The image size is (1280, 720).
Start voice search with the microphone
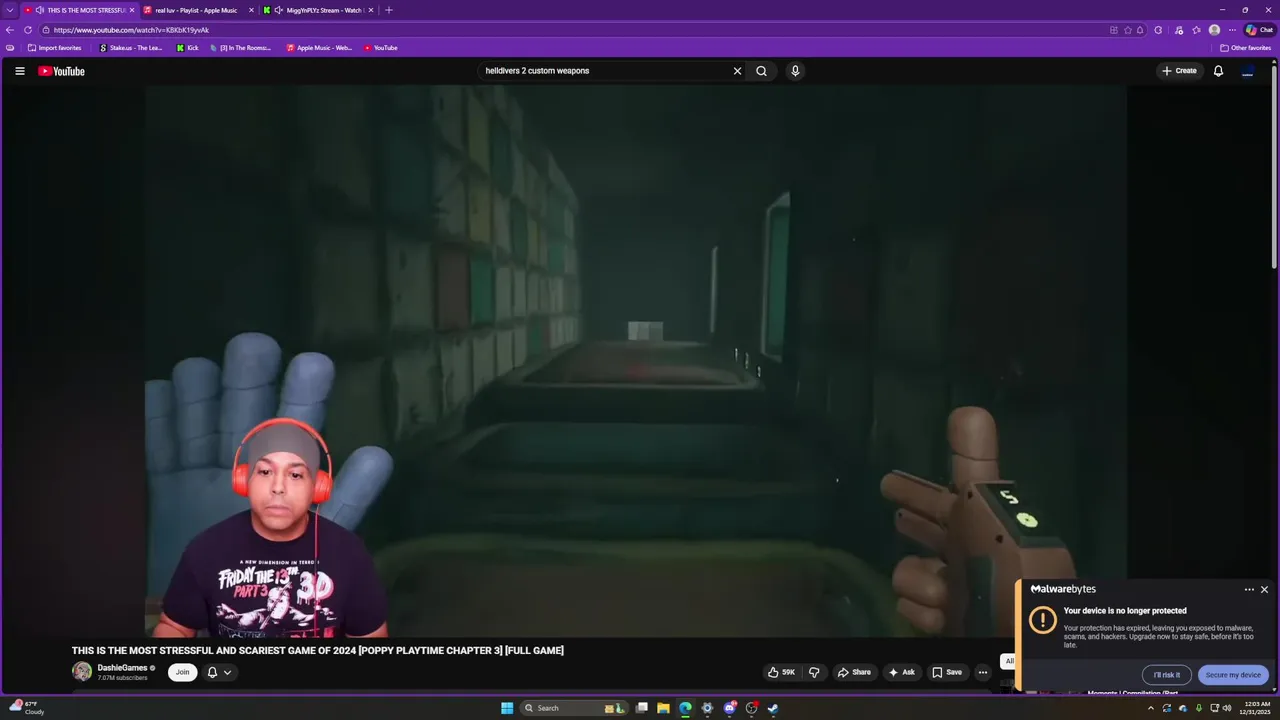click(x=795, y=71)
